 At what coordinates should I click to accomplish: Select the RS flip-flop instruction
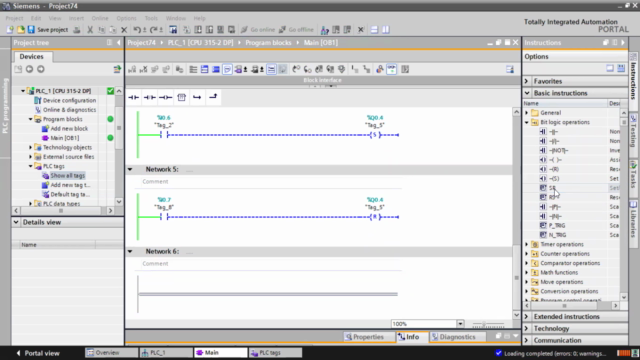(552, 198)
